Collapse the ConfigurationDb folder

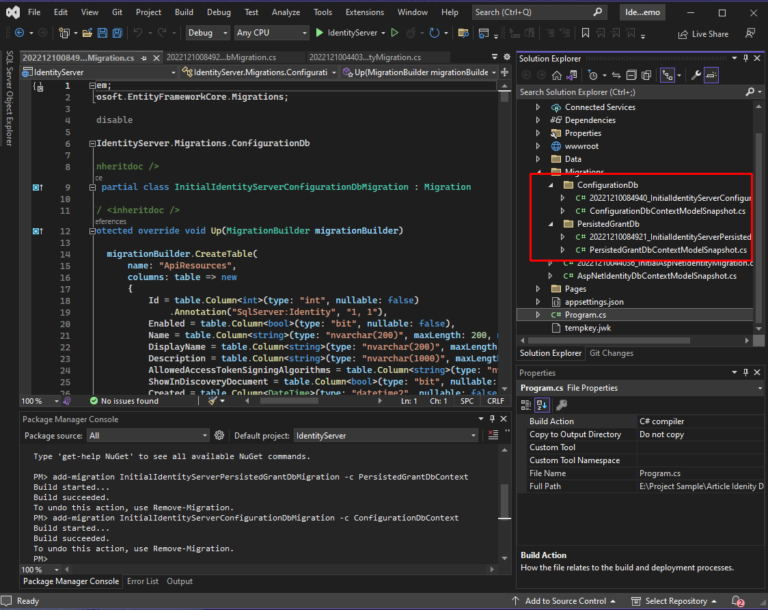tap(549, 185)
